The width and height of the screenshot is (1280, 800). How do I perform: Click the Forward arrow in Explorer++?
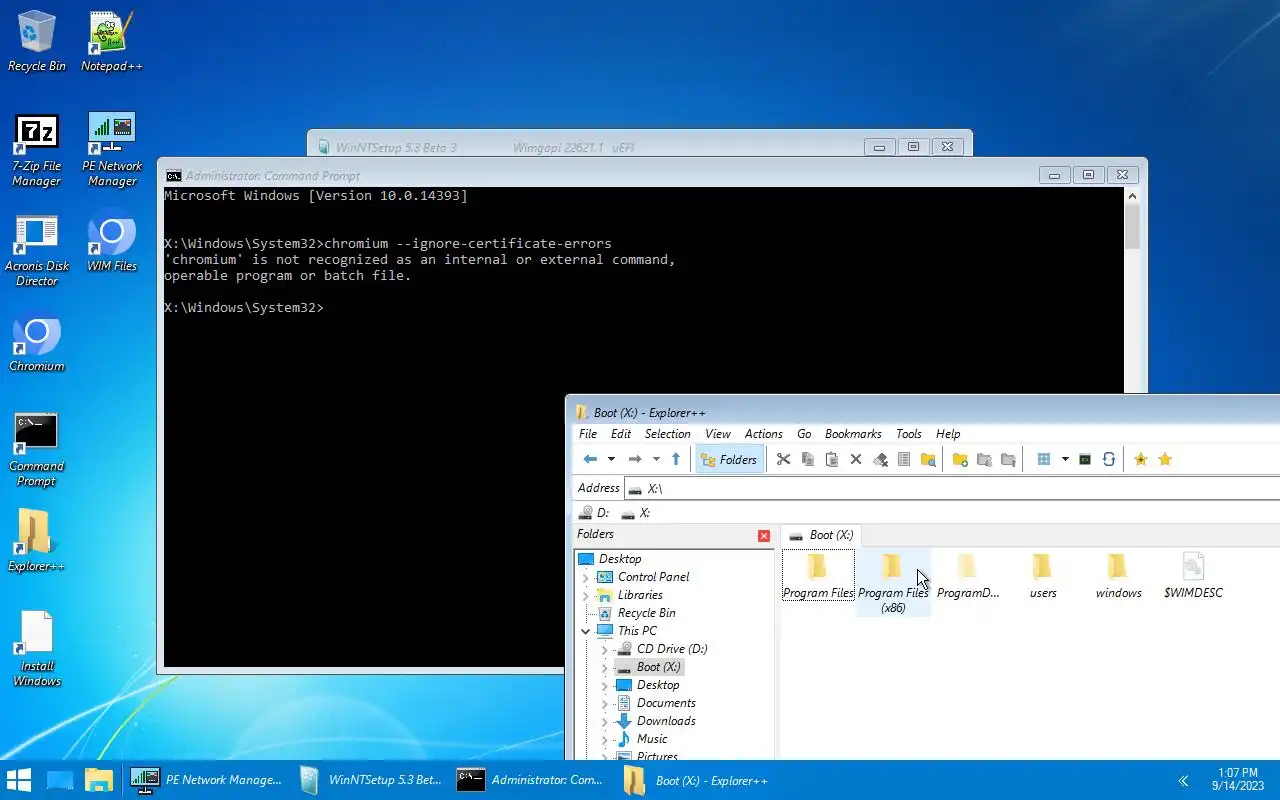(x=634, y=459)
